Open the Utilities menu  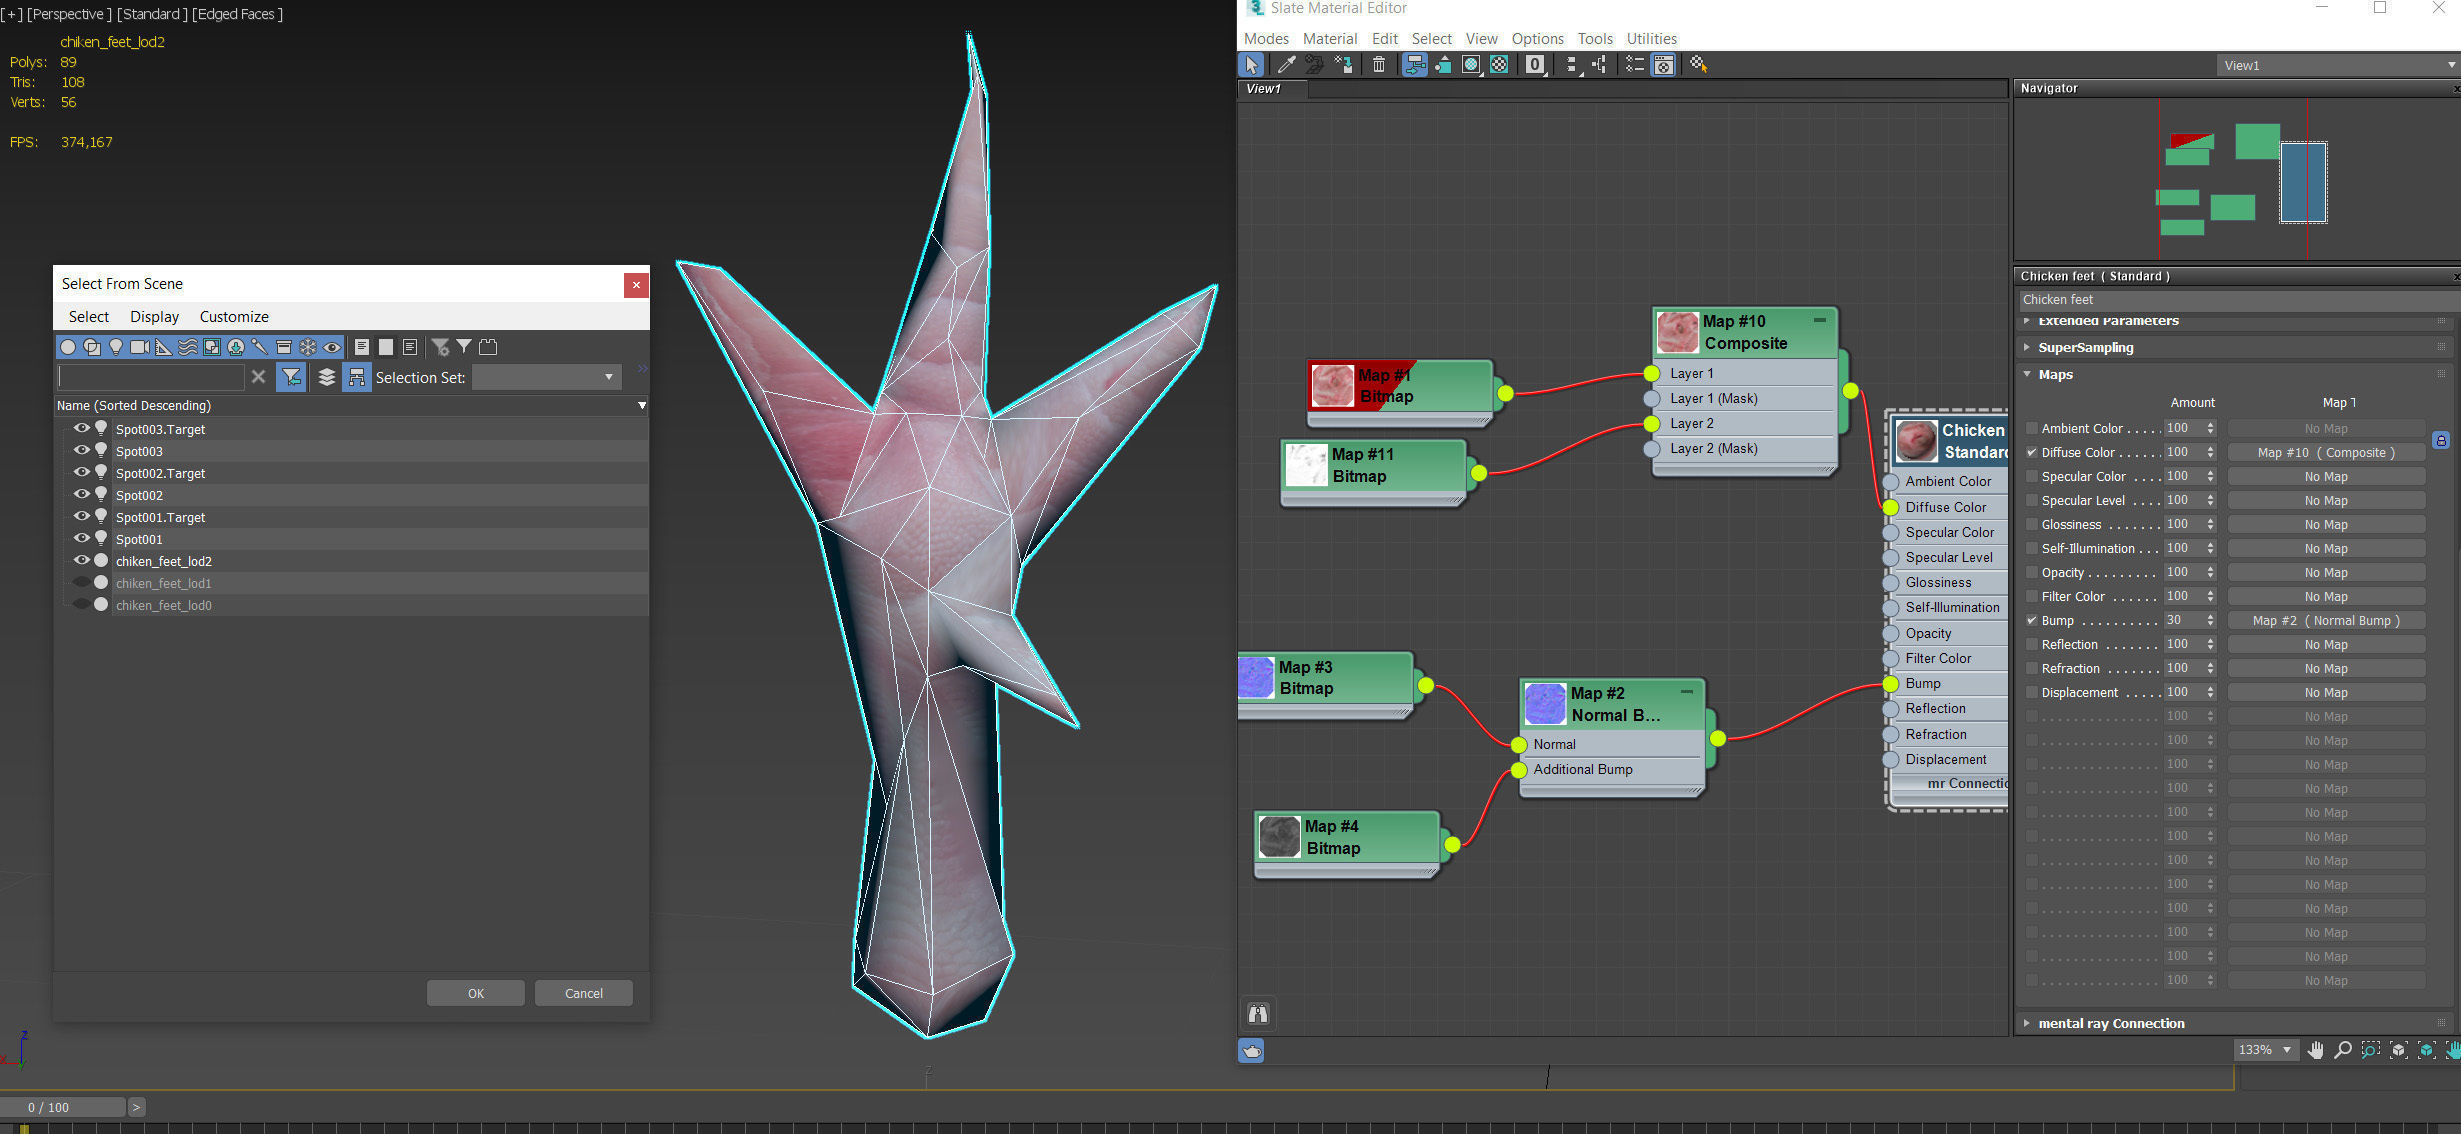[x=1651, y=38]
